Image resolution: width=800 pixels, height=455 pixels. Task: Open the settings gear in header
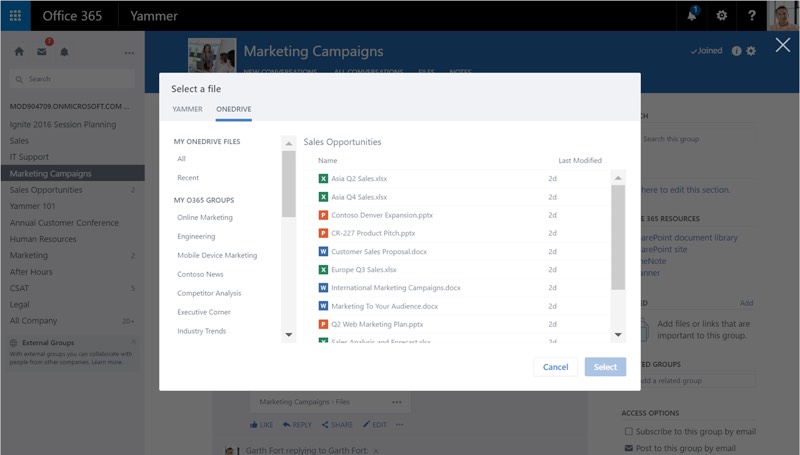pos(721,15)
